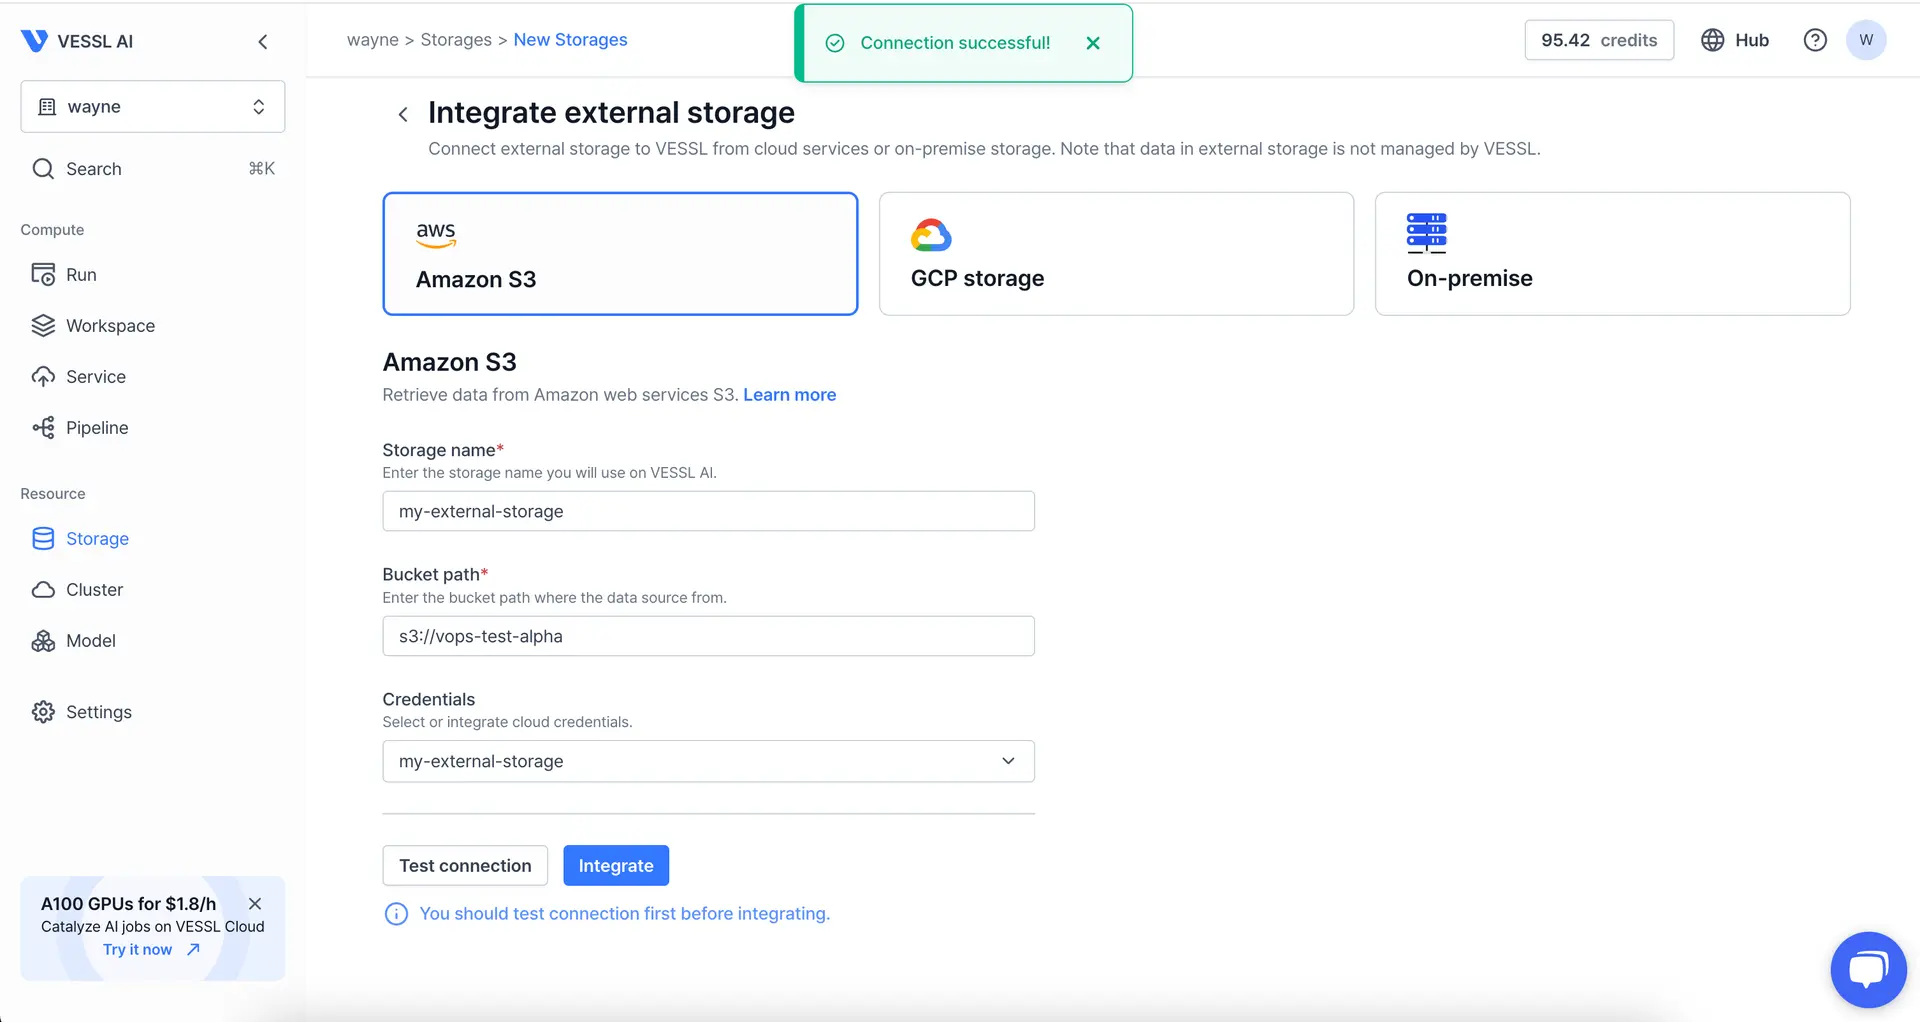The image size is (1920, 1022).
Task: Select the Amazon S3 storage card
Action: [620, 254]
